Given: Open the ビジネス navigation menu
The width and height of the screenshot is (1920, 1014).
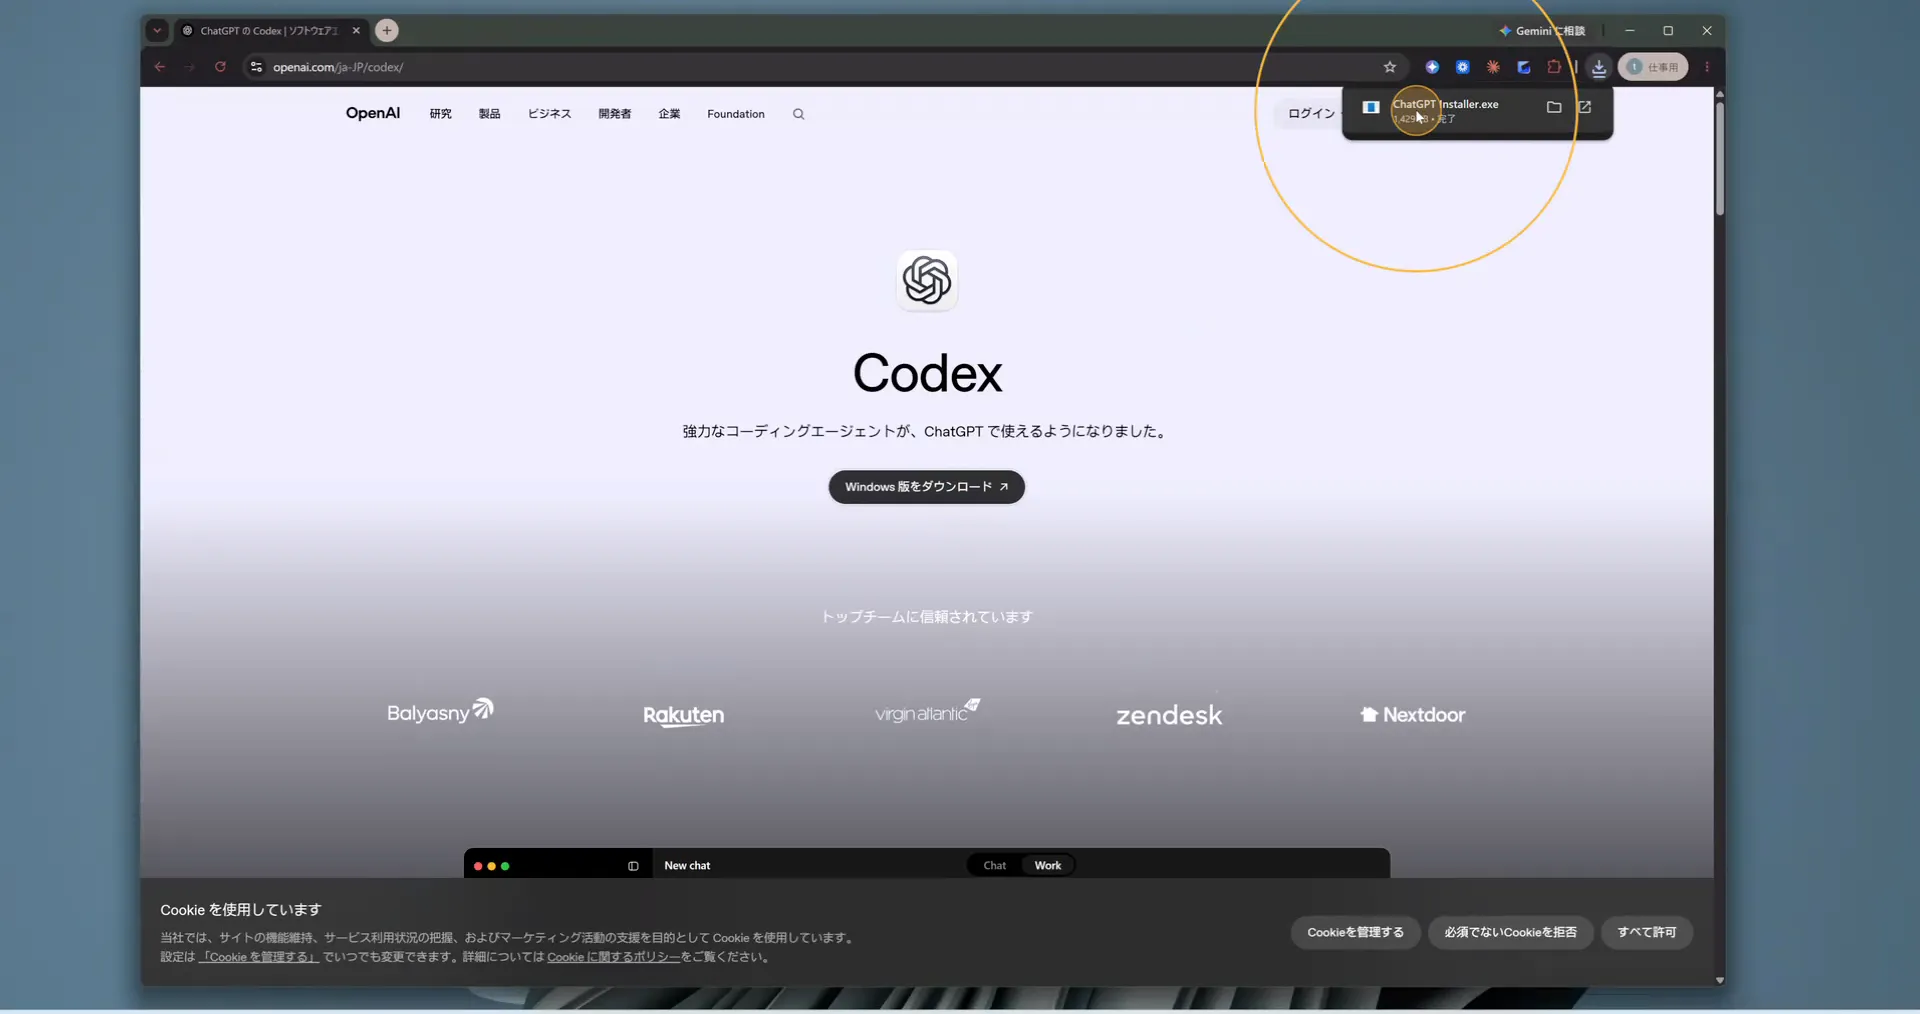Looking at the screenshot, I should 549,114.
